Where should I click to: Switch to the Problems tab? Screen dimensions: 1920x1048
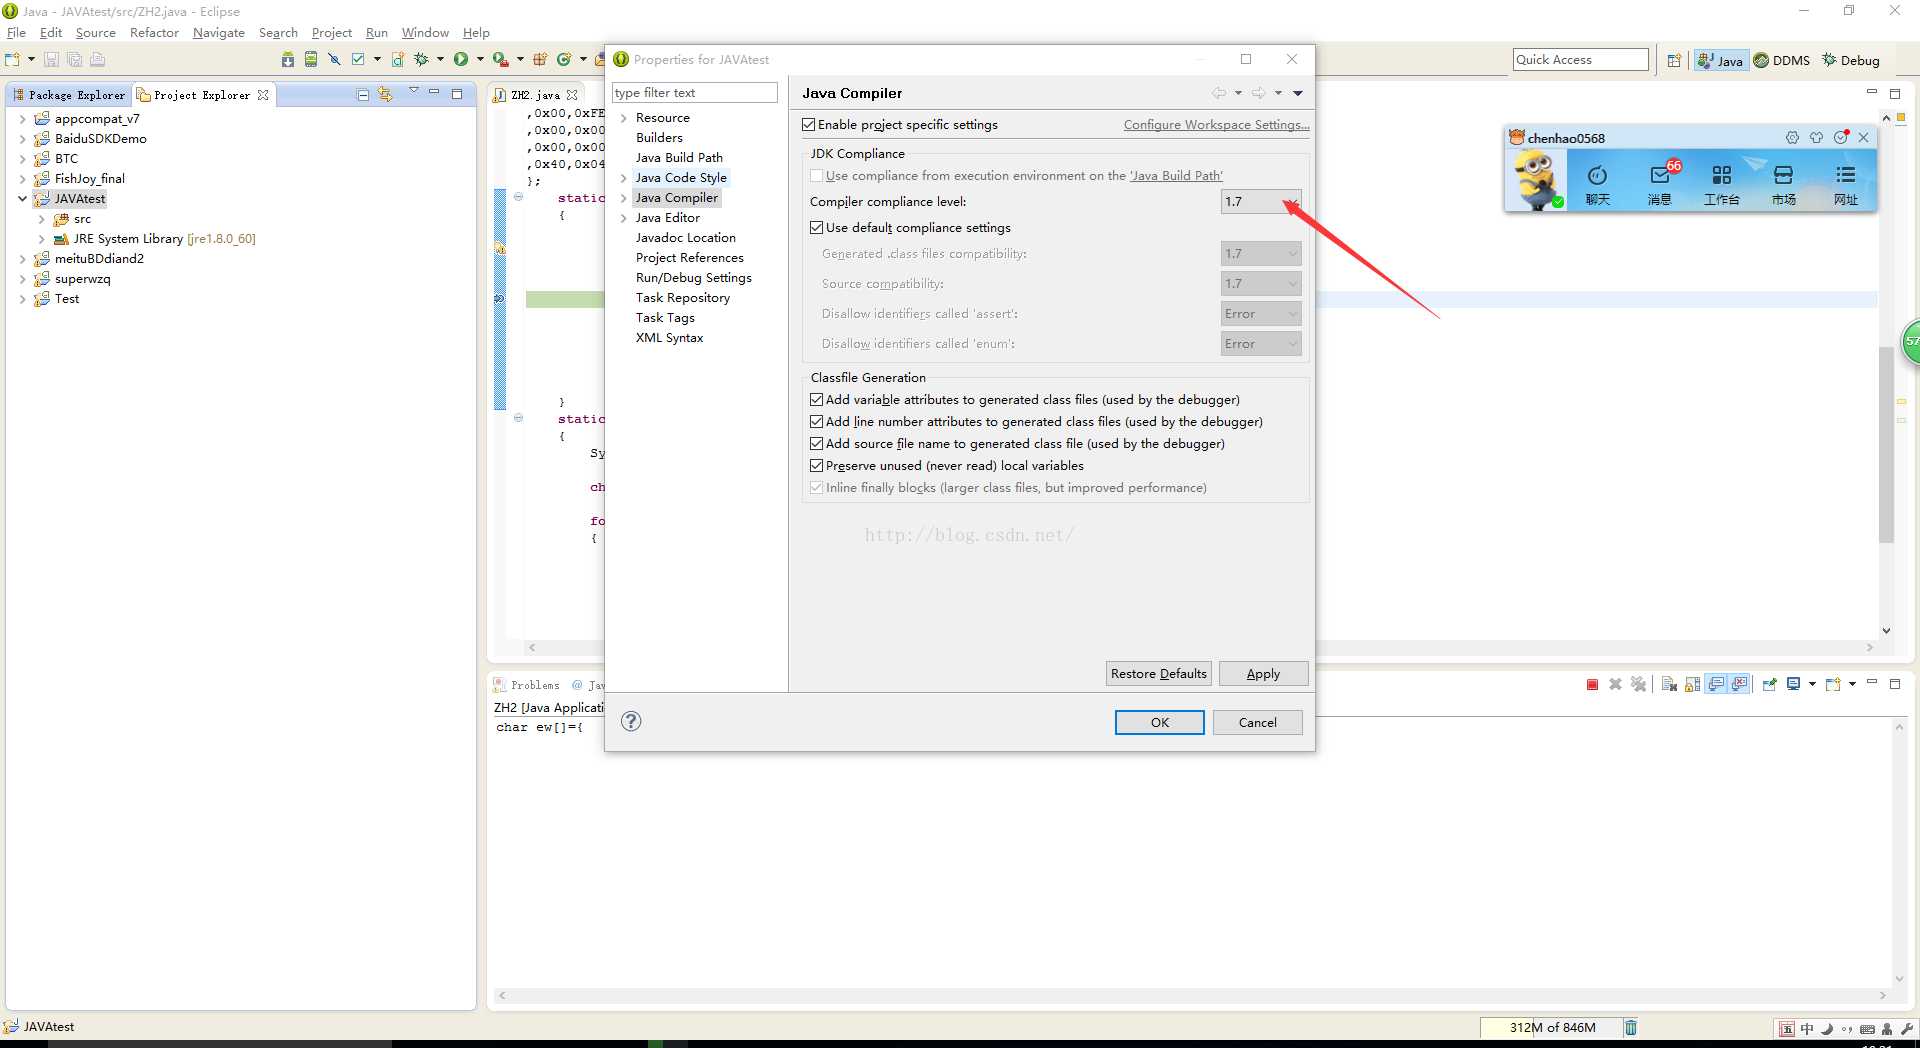(527, 685)
